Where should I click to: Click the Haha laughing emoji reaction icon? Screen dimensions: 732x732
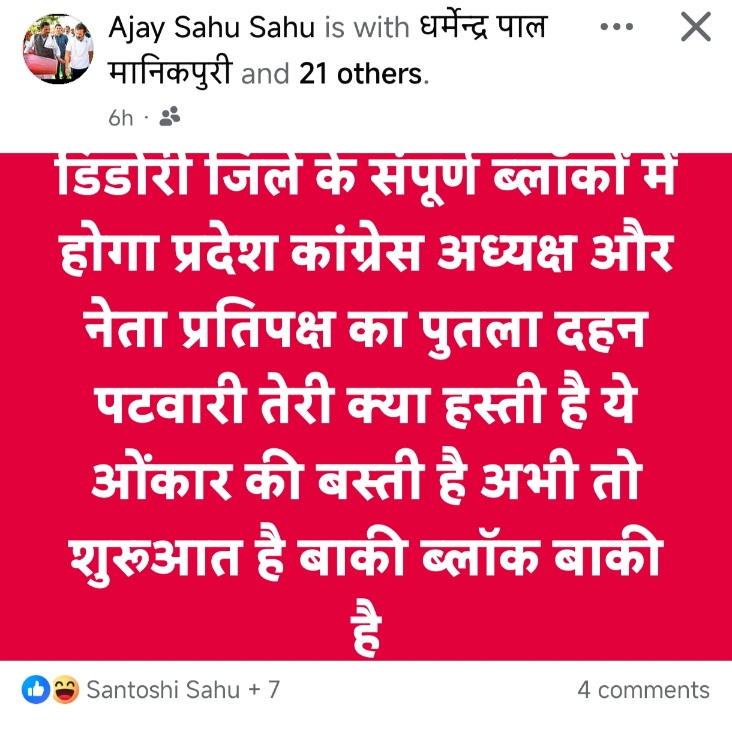point(65,689)
